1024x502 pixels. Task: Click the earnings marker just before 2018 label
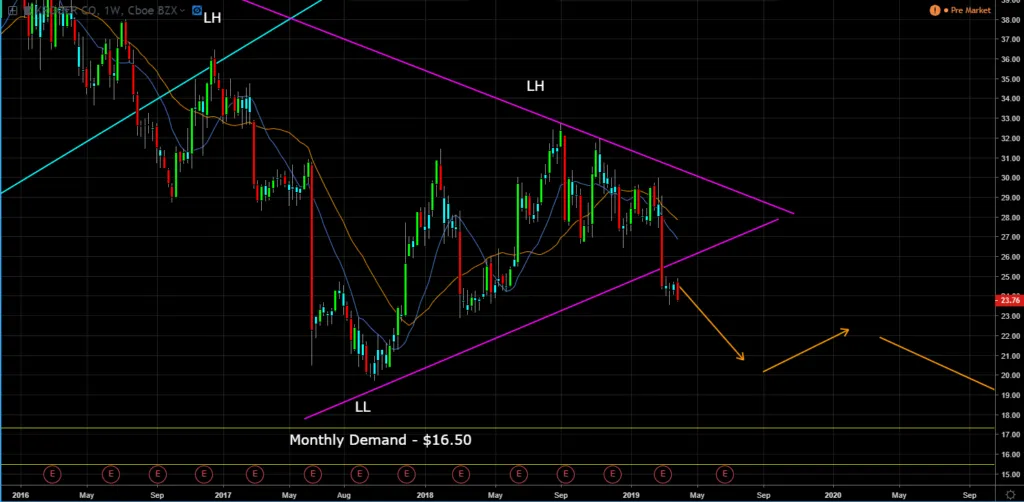pos(406,474)
